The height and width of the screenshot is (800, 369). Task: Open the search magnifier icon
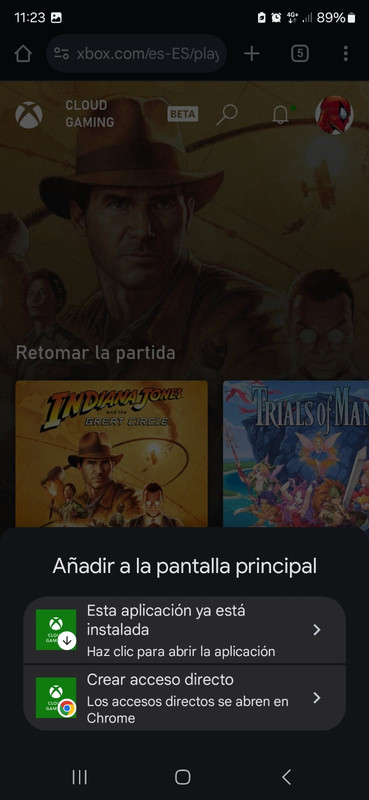(x=227, y=114)
